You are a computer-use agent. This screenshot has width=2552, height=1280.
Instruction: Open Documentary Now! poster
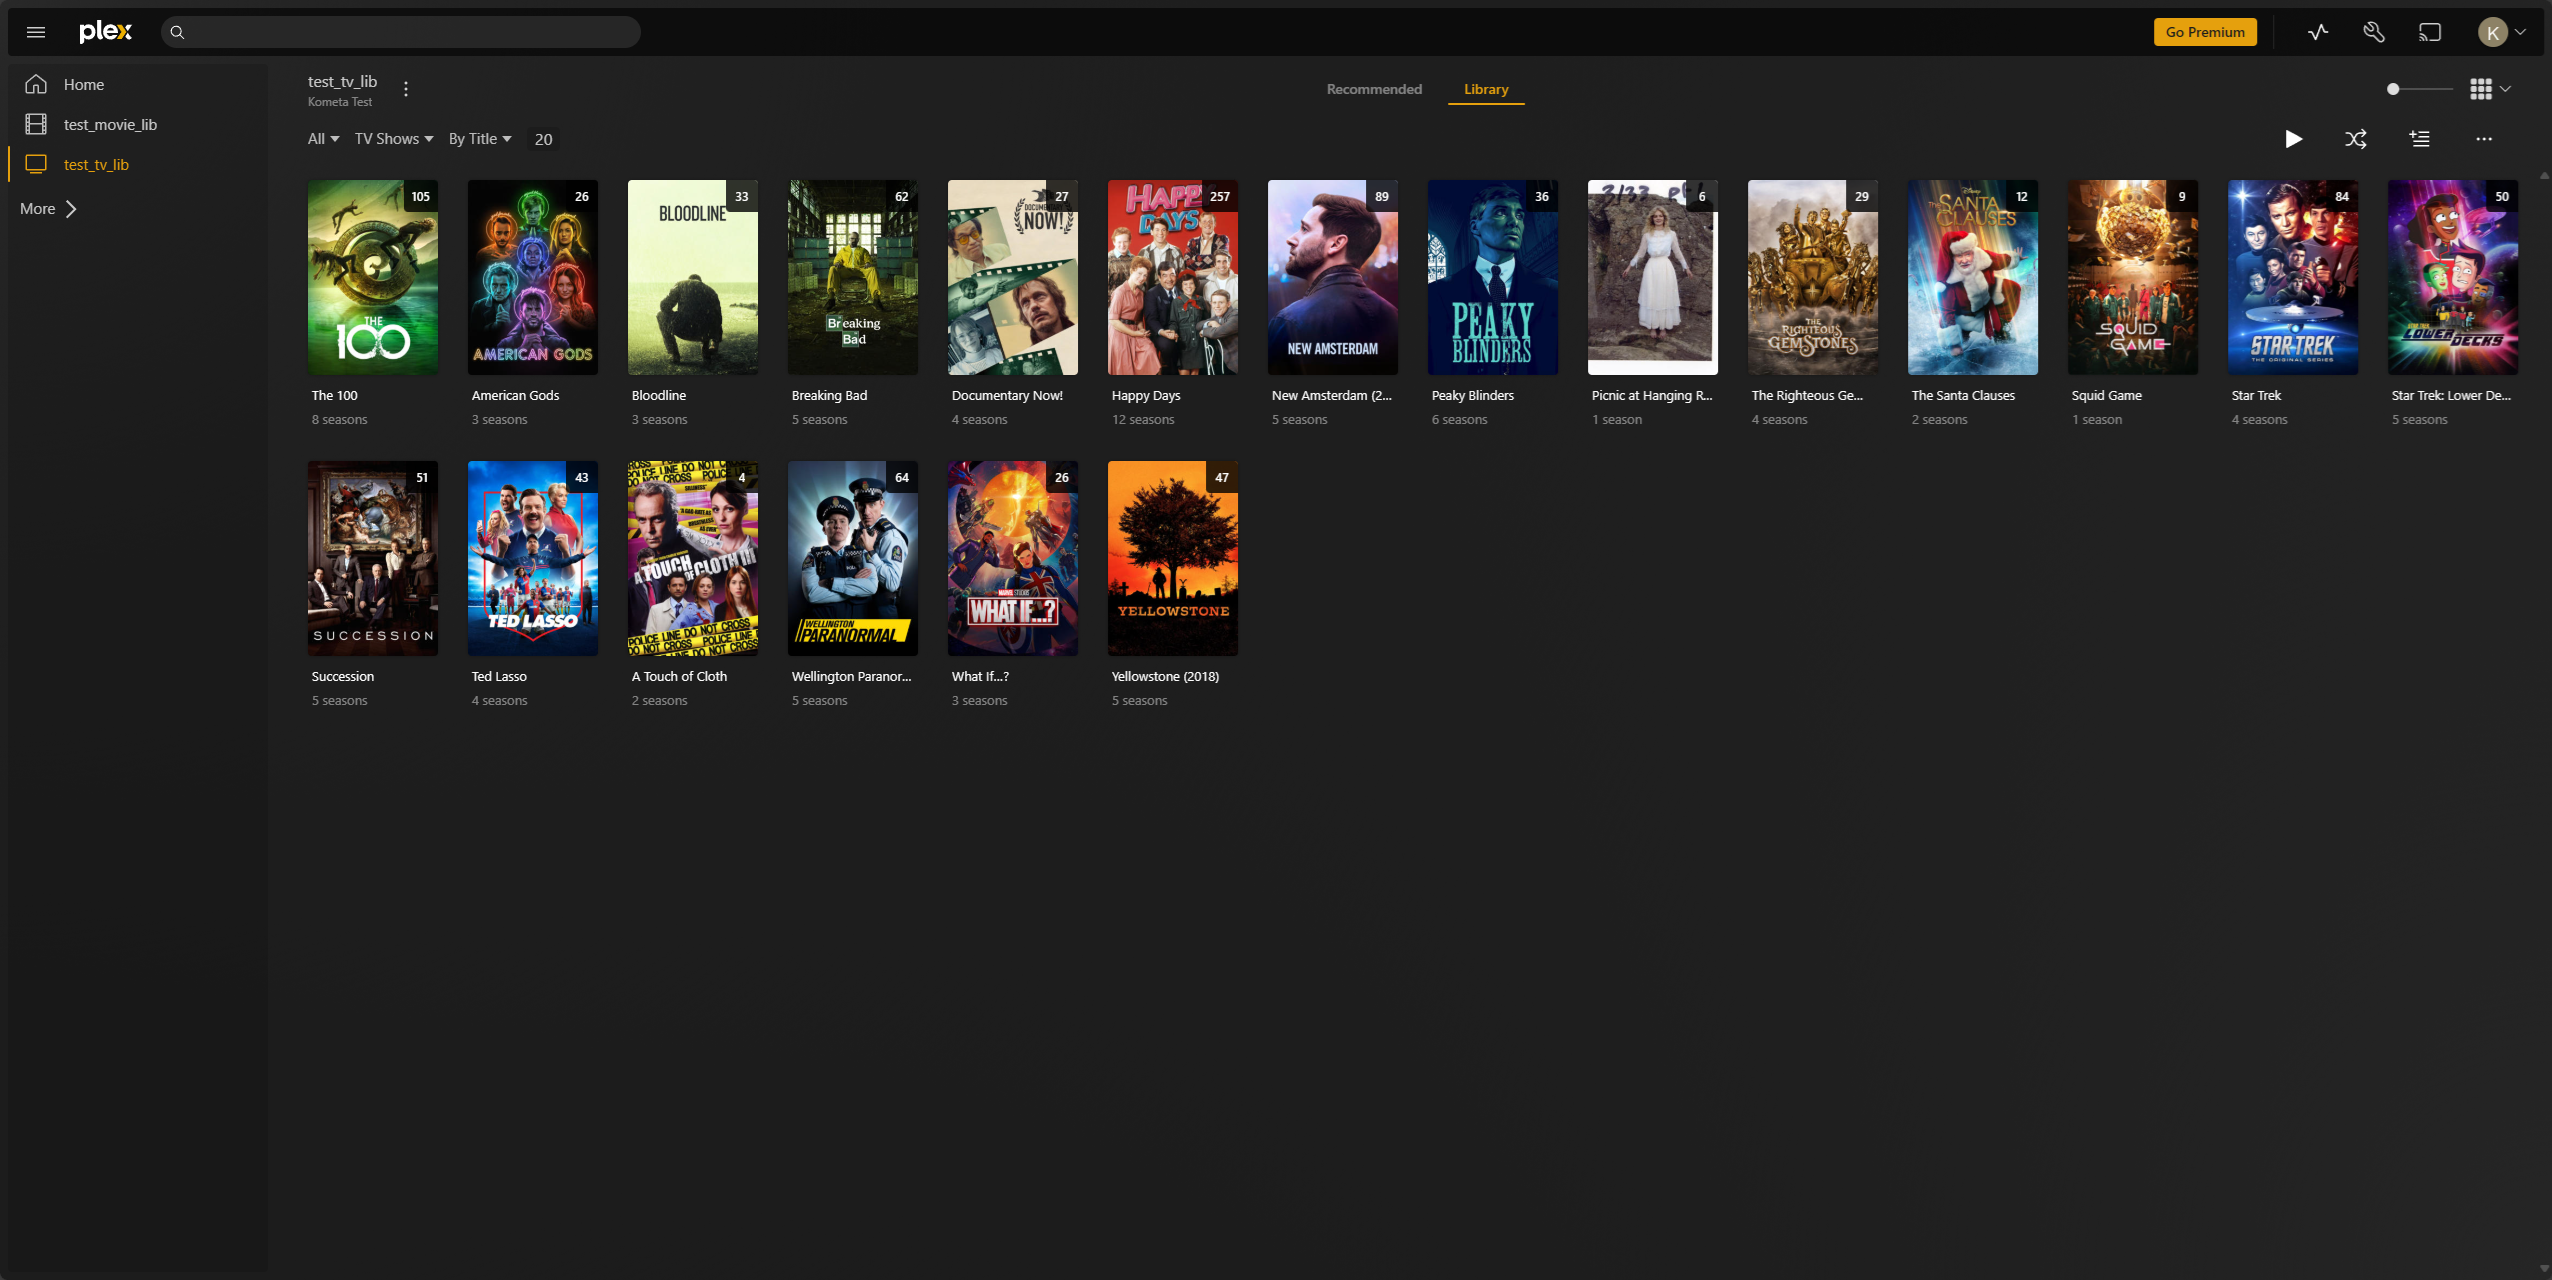(x=1013, y=278)
